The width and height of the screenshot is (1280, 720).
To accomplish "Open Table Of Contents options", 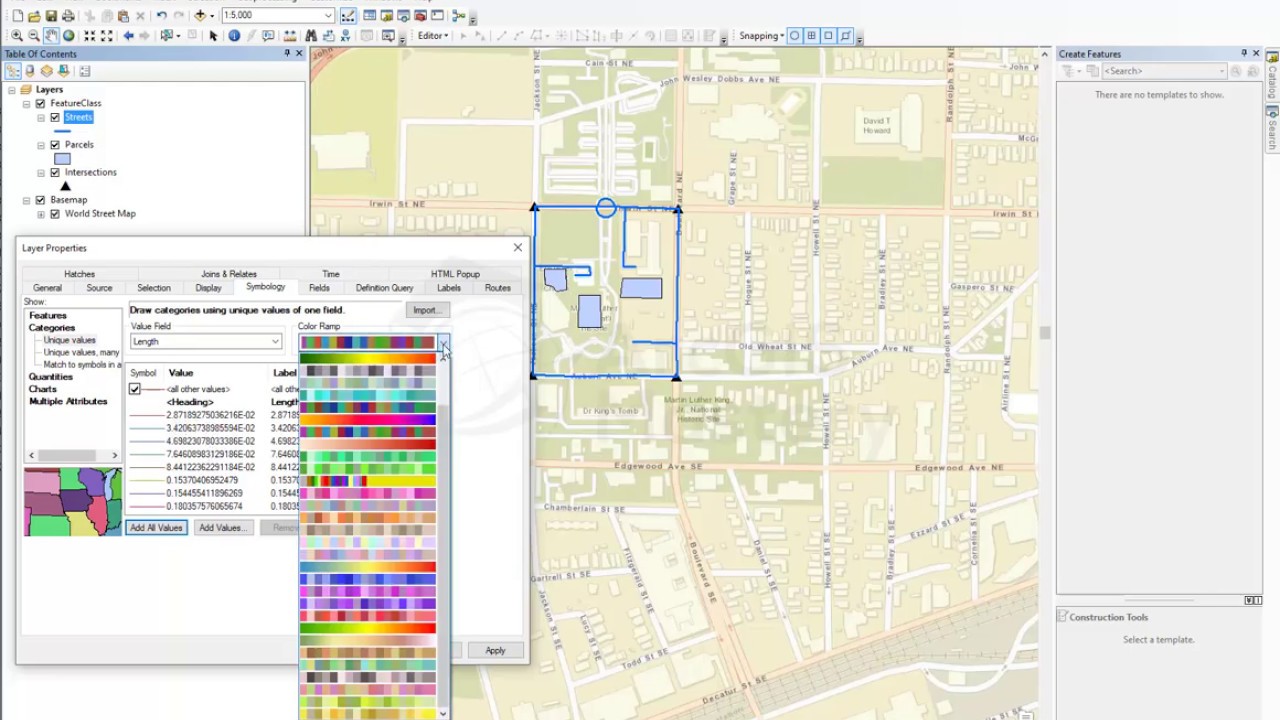I will click(85, 71).
